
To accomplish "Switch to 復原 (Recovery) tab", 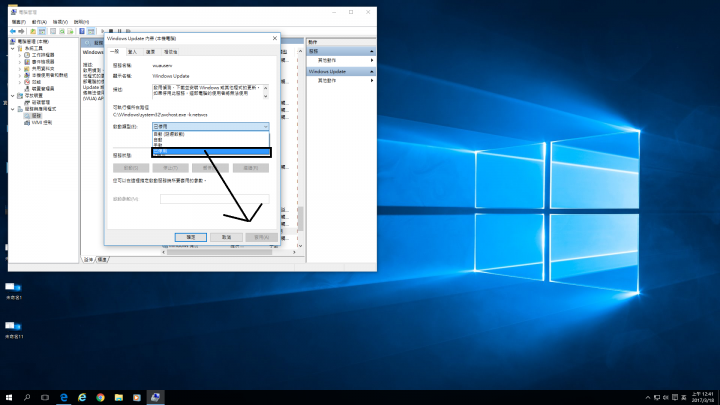I will point(151,52).
